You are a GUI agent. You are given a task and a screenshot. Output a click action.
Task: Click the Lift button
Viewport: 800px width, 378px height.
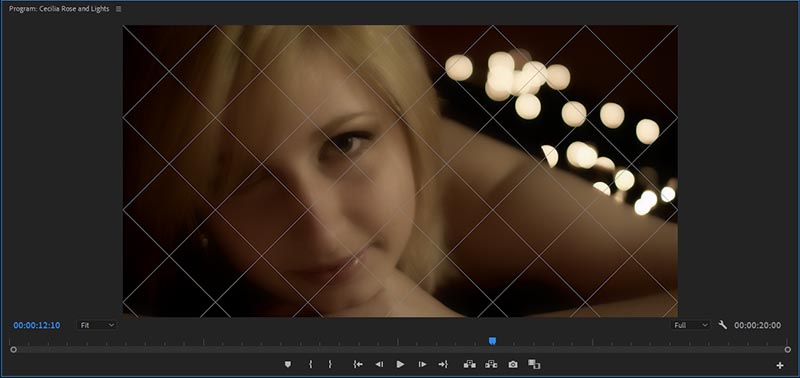(x=469, y=364)
